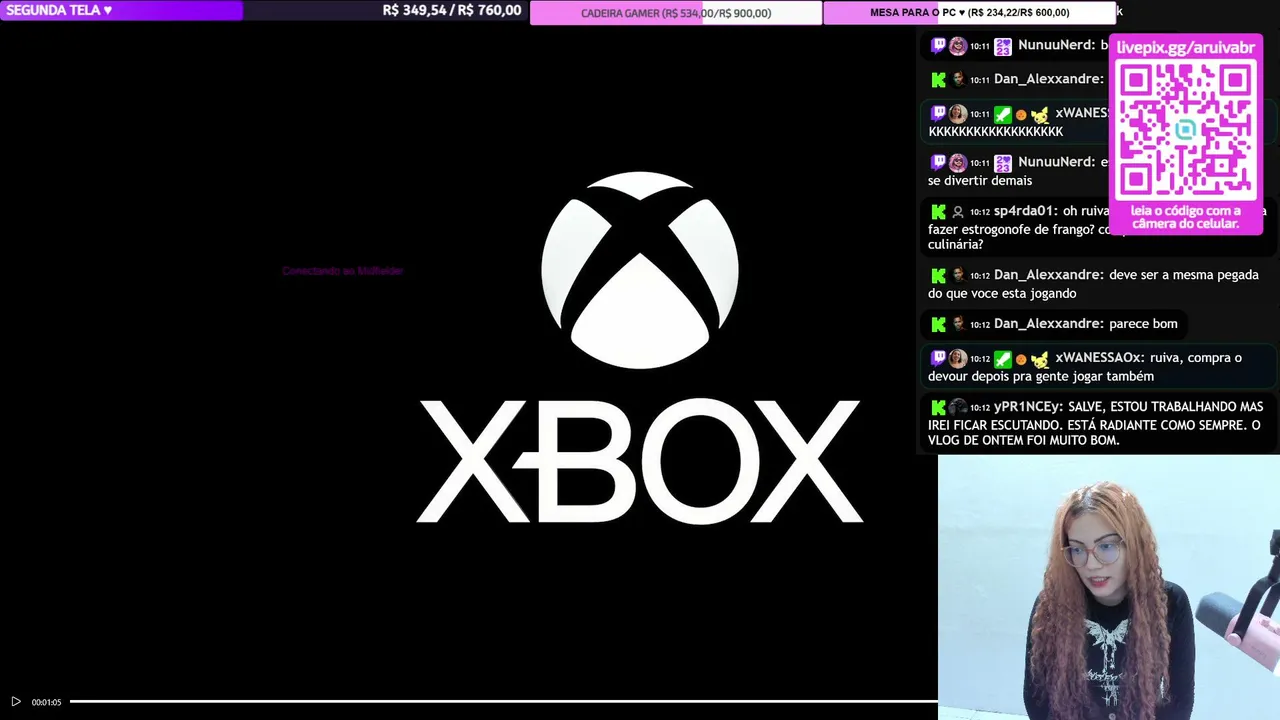Click the green sword badge on the 'compra o devour' message
This screenshot has width=1280, height=720.
pyautogui.click(x=1003, y=358)
